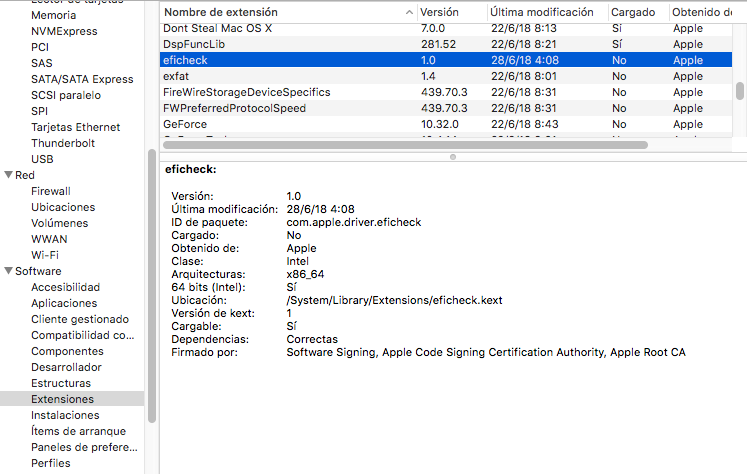This screenshot has width=747, height=474.
Task: Click the Firmado por signing authority text
Action: [x=486, y=352]
